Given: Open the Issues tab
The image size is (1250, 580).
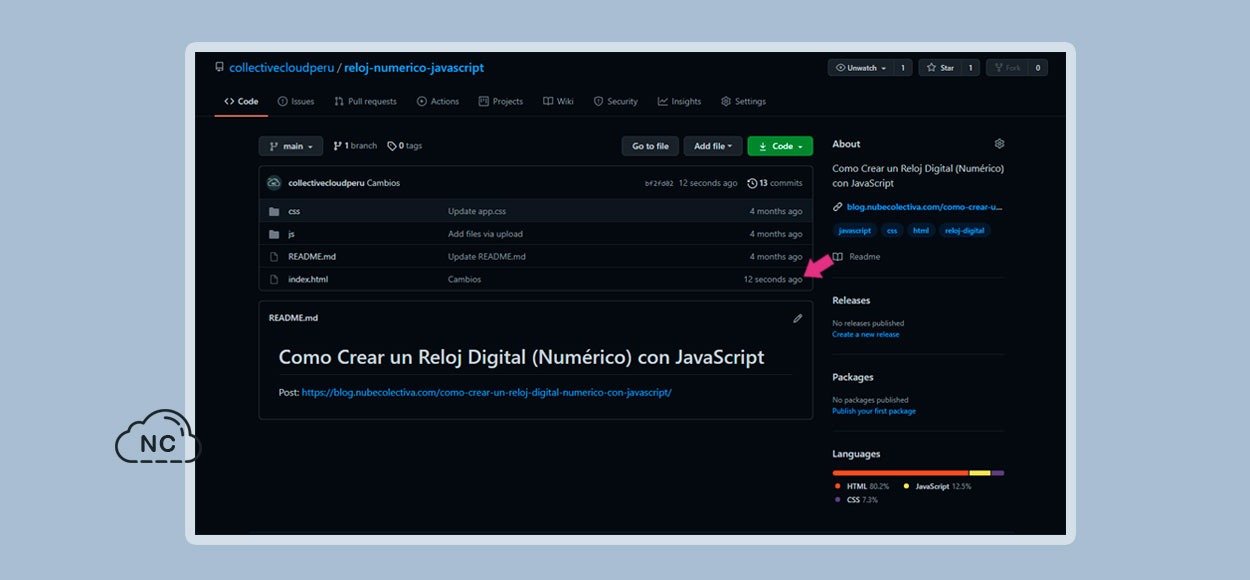Looking at the screenshot, I should [x=296, y=101].
